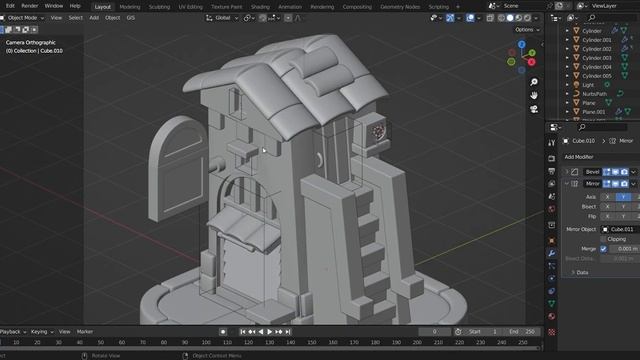Click the Mirror Object Cube.011 field
Viewport: 640px width, 360px height.
tap(620, 229)
